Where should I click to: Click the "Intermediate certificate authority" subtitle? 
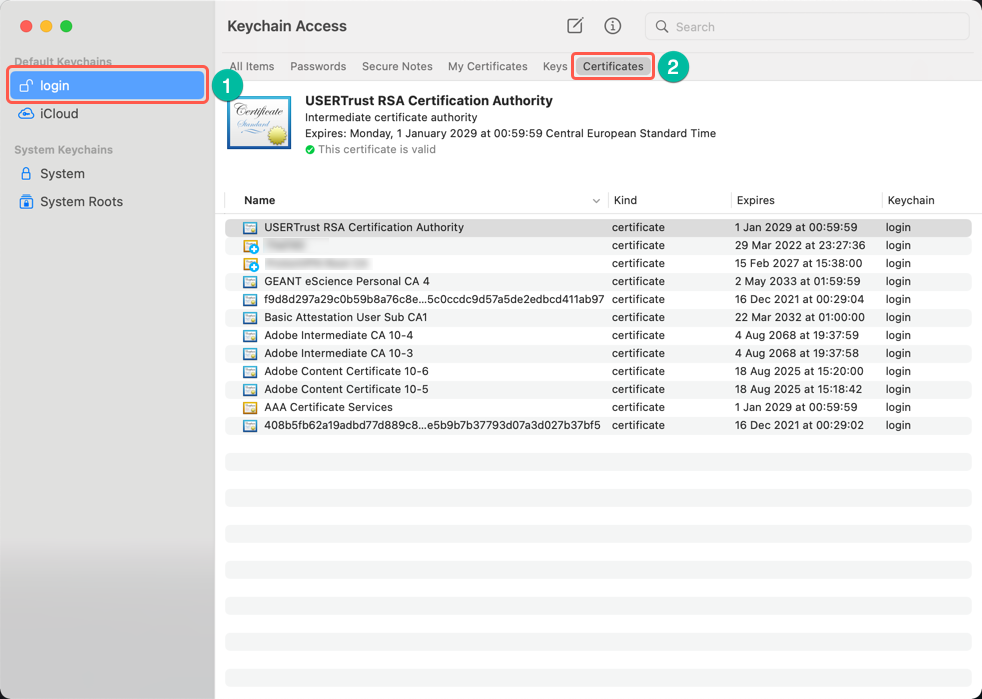tap(391, 117)
